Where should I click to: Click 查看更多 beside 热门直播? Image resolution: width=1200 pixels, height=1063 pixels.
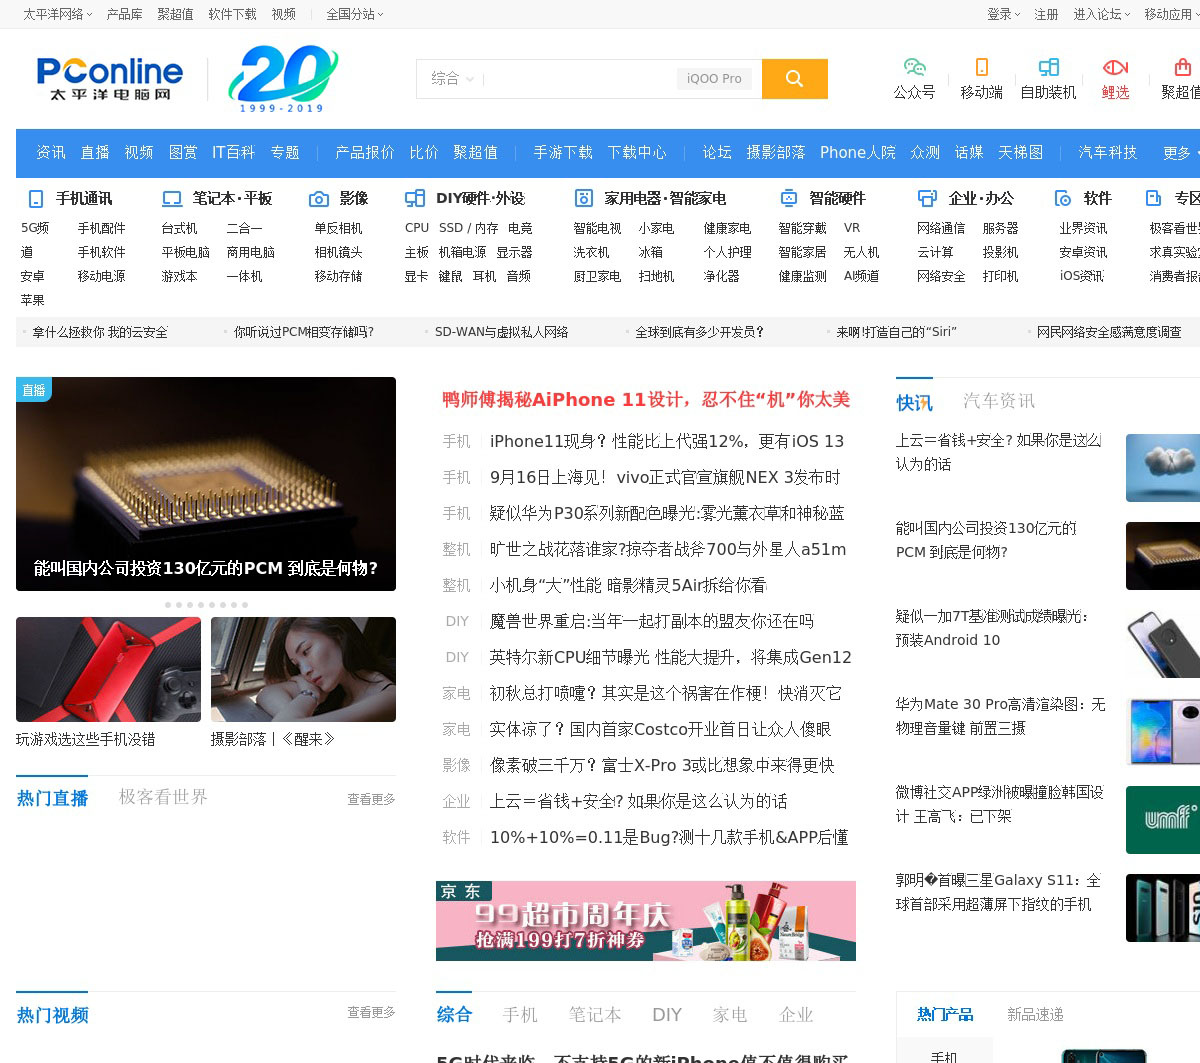[371, 799]
